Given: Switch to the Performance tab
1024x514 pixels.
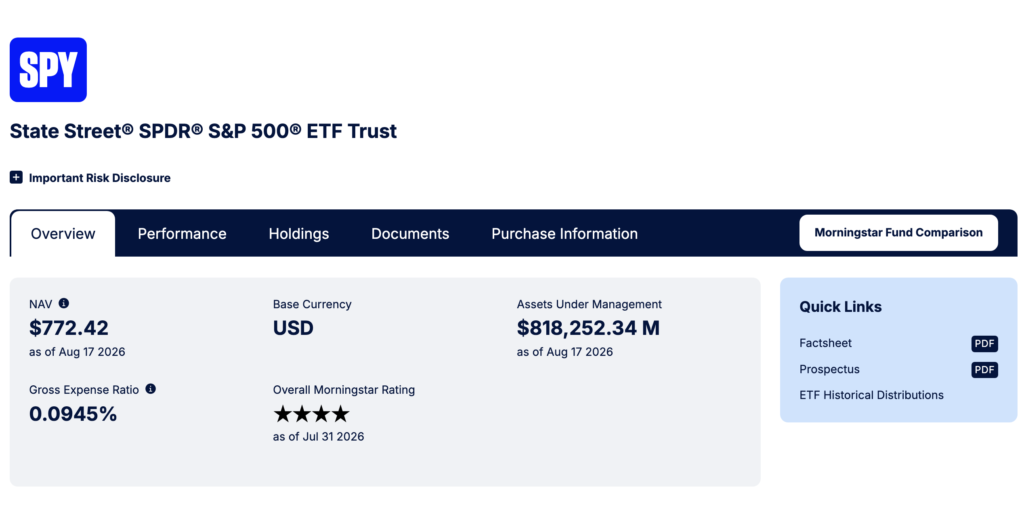Looking at the screenshot, I should tap(182, 234).
